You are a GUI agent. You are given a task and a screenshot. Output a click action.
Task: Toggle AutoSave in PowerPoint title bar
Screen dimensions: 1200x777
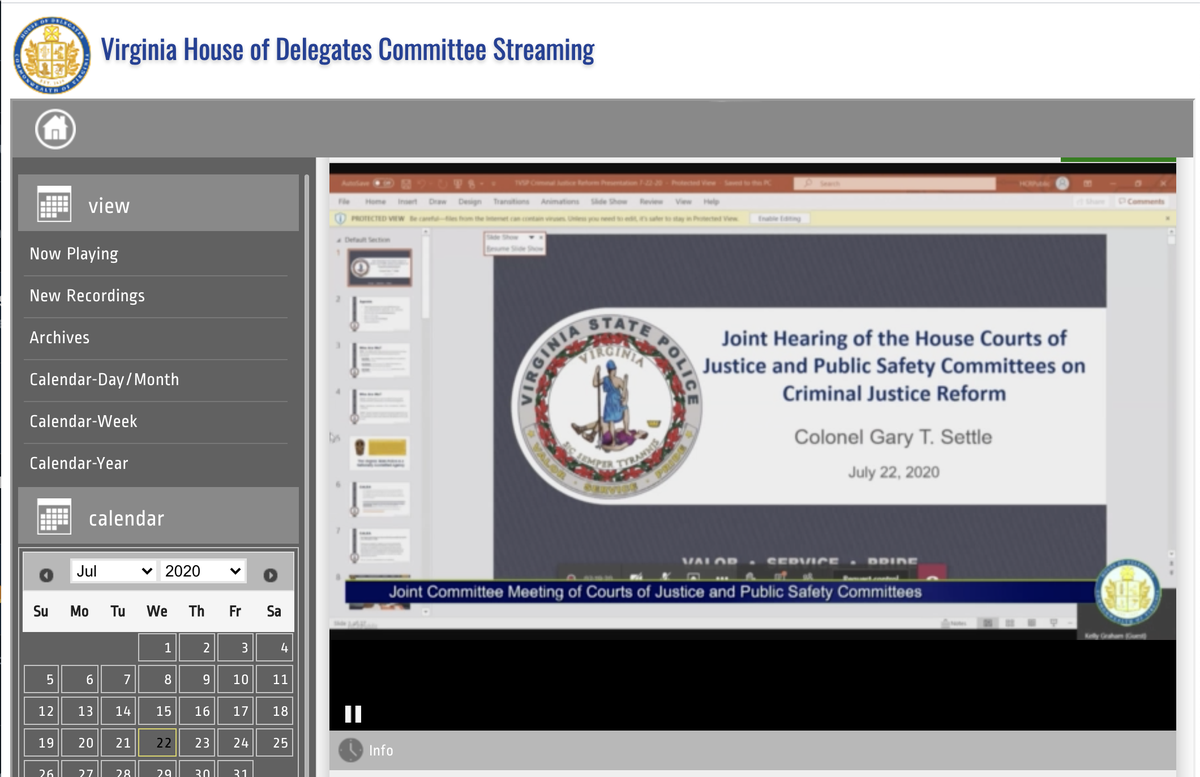click(x=383, y=184)
